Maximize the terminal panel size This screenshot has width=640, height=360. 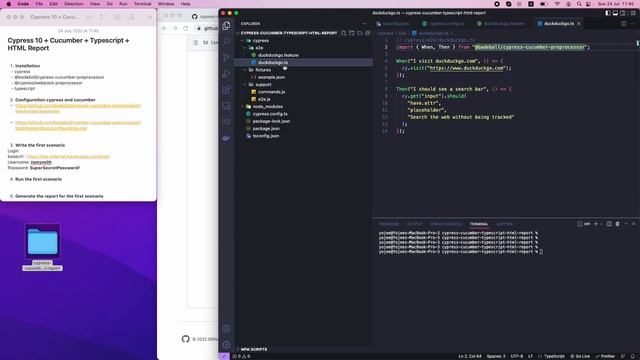coord(626,224)
